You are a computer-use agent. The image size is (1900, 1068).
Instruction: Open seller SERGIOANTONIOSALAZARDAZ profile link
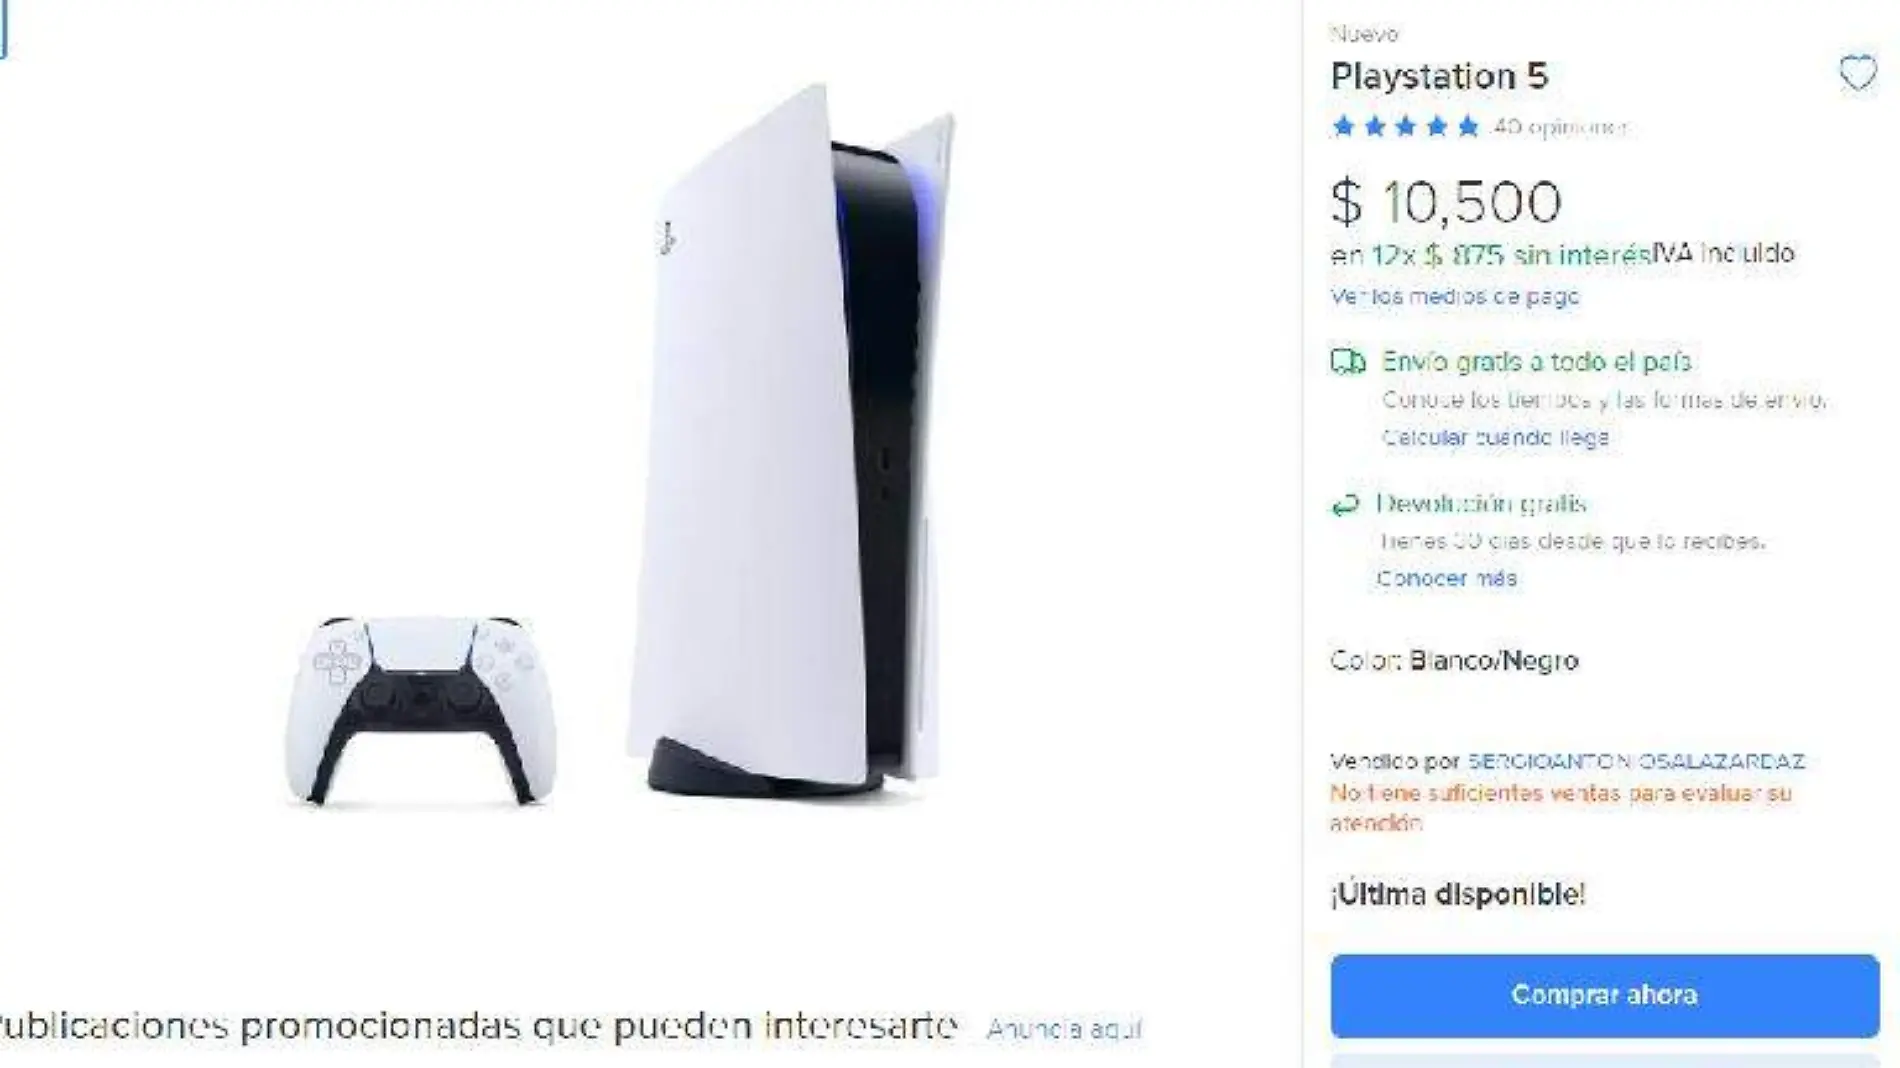point(1636,761)
